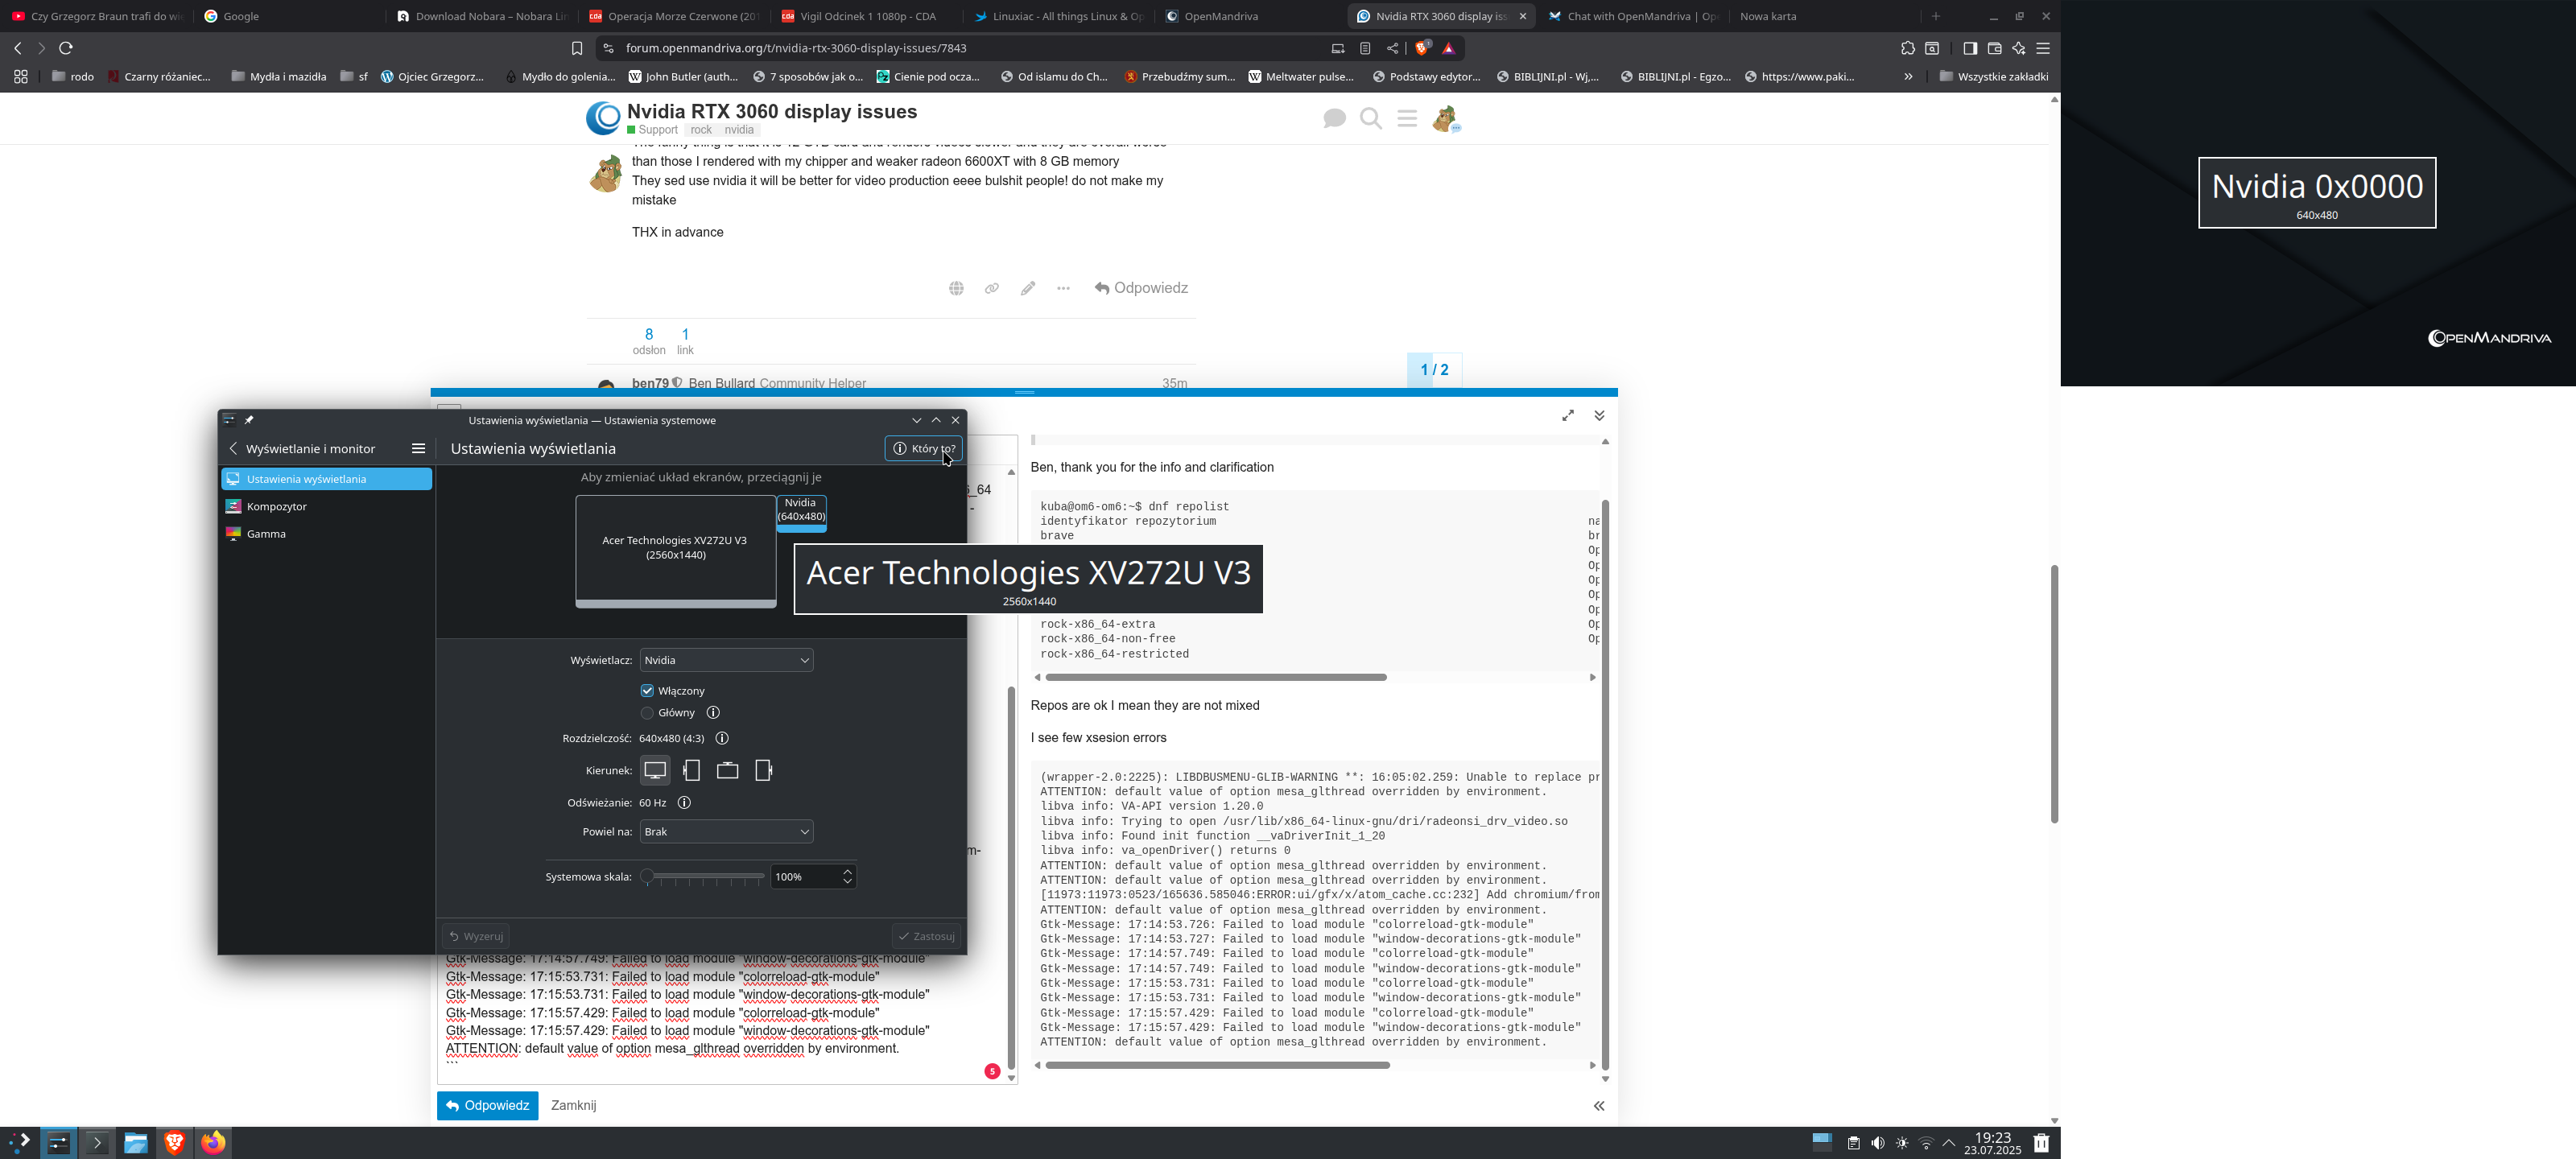
Task: Open the nvidia tag link
Action: (x=739, y=130)
